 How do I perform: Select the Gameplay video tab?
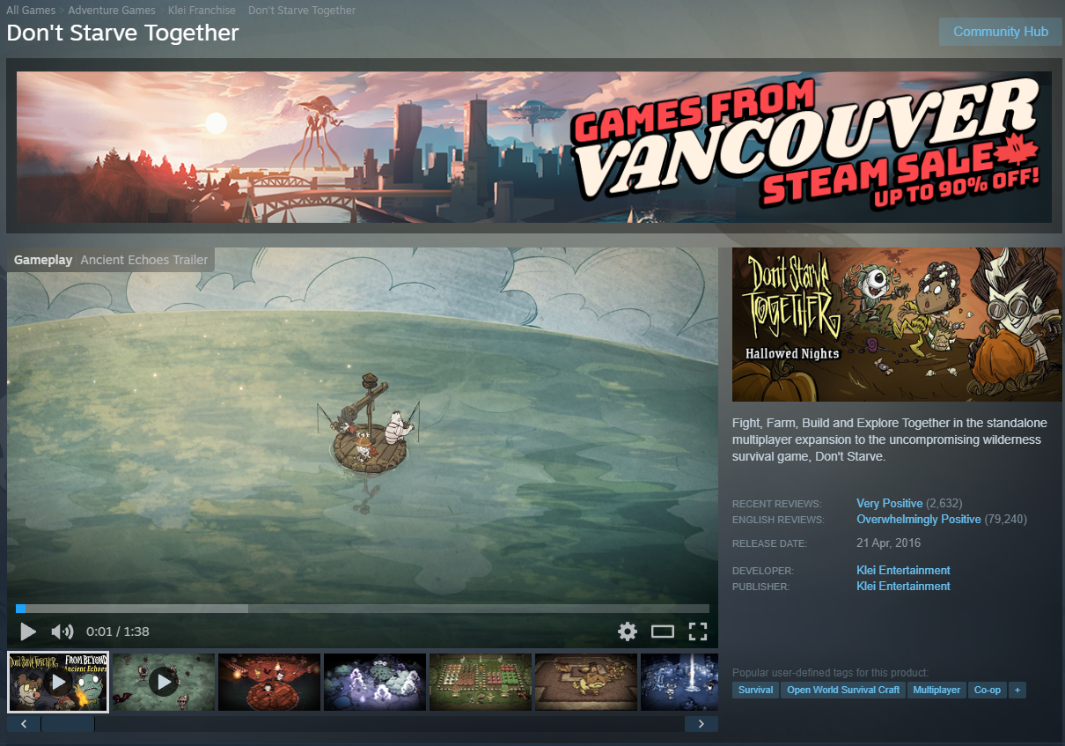click(x=43, y=260)
